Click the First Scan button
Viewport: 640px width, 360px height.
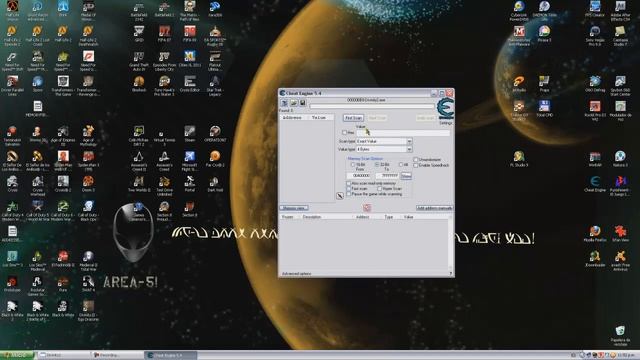point(353,118)
